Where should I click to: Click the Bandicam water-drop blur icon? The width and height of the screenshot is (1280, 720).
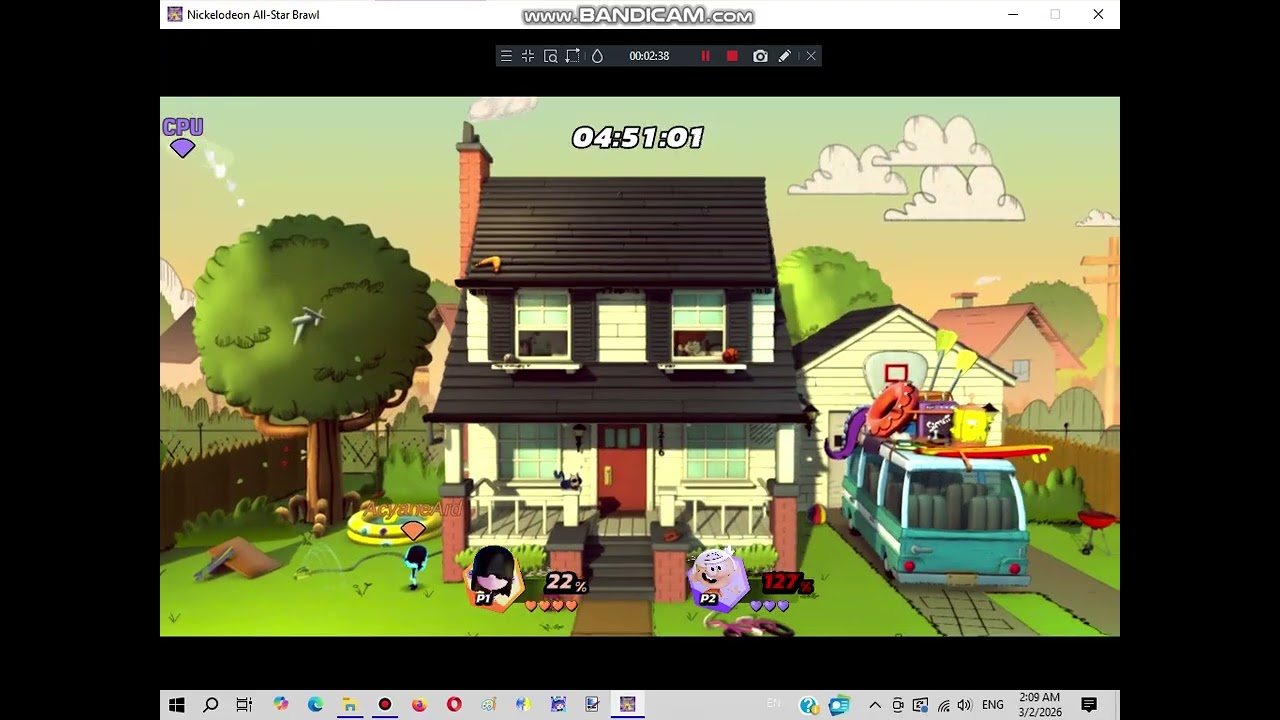[597, 56]
